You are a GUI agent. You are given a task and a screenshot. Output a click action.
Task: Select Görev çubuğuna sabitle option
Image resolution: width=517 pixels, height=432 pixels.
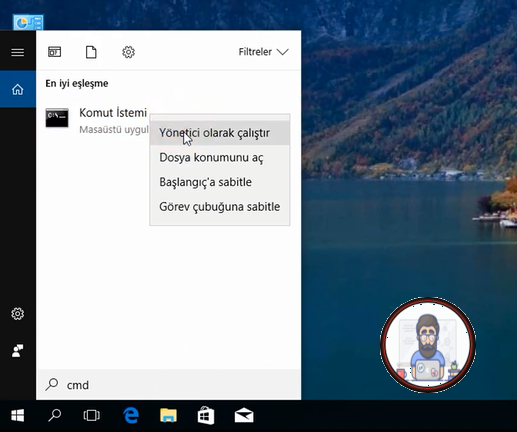(x=220, y=207)
